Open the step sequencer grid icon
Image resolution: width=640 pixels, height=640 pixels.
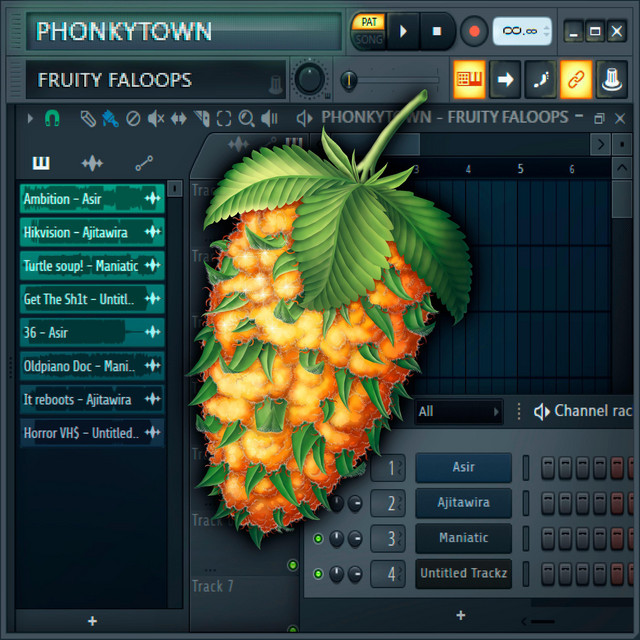pos(468,79)
